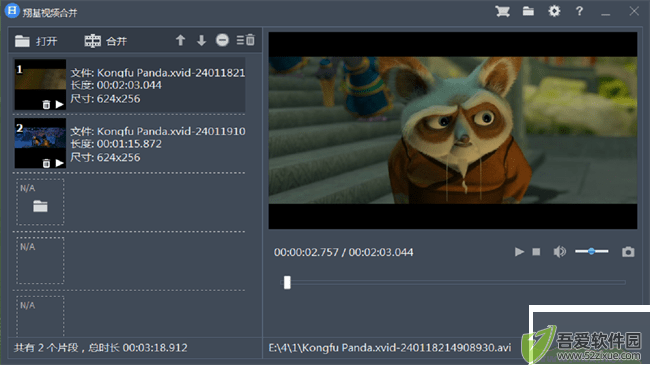This screenshot has width=650, height=365.
Task: Click the video preview area
Action: click(453, 130)
